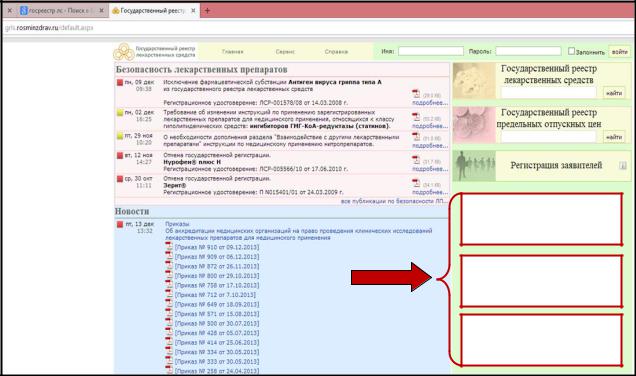Click the red marker of the 13 дек news entry
This screenshot has height=376, width=636.
(x=120, y=224)
